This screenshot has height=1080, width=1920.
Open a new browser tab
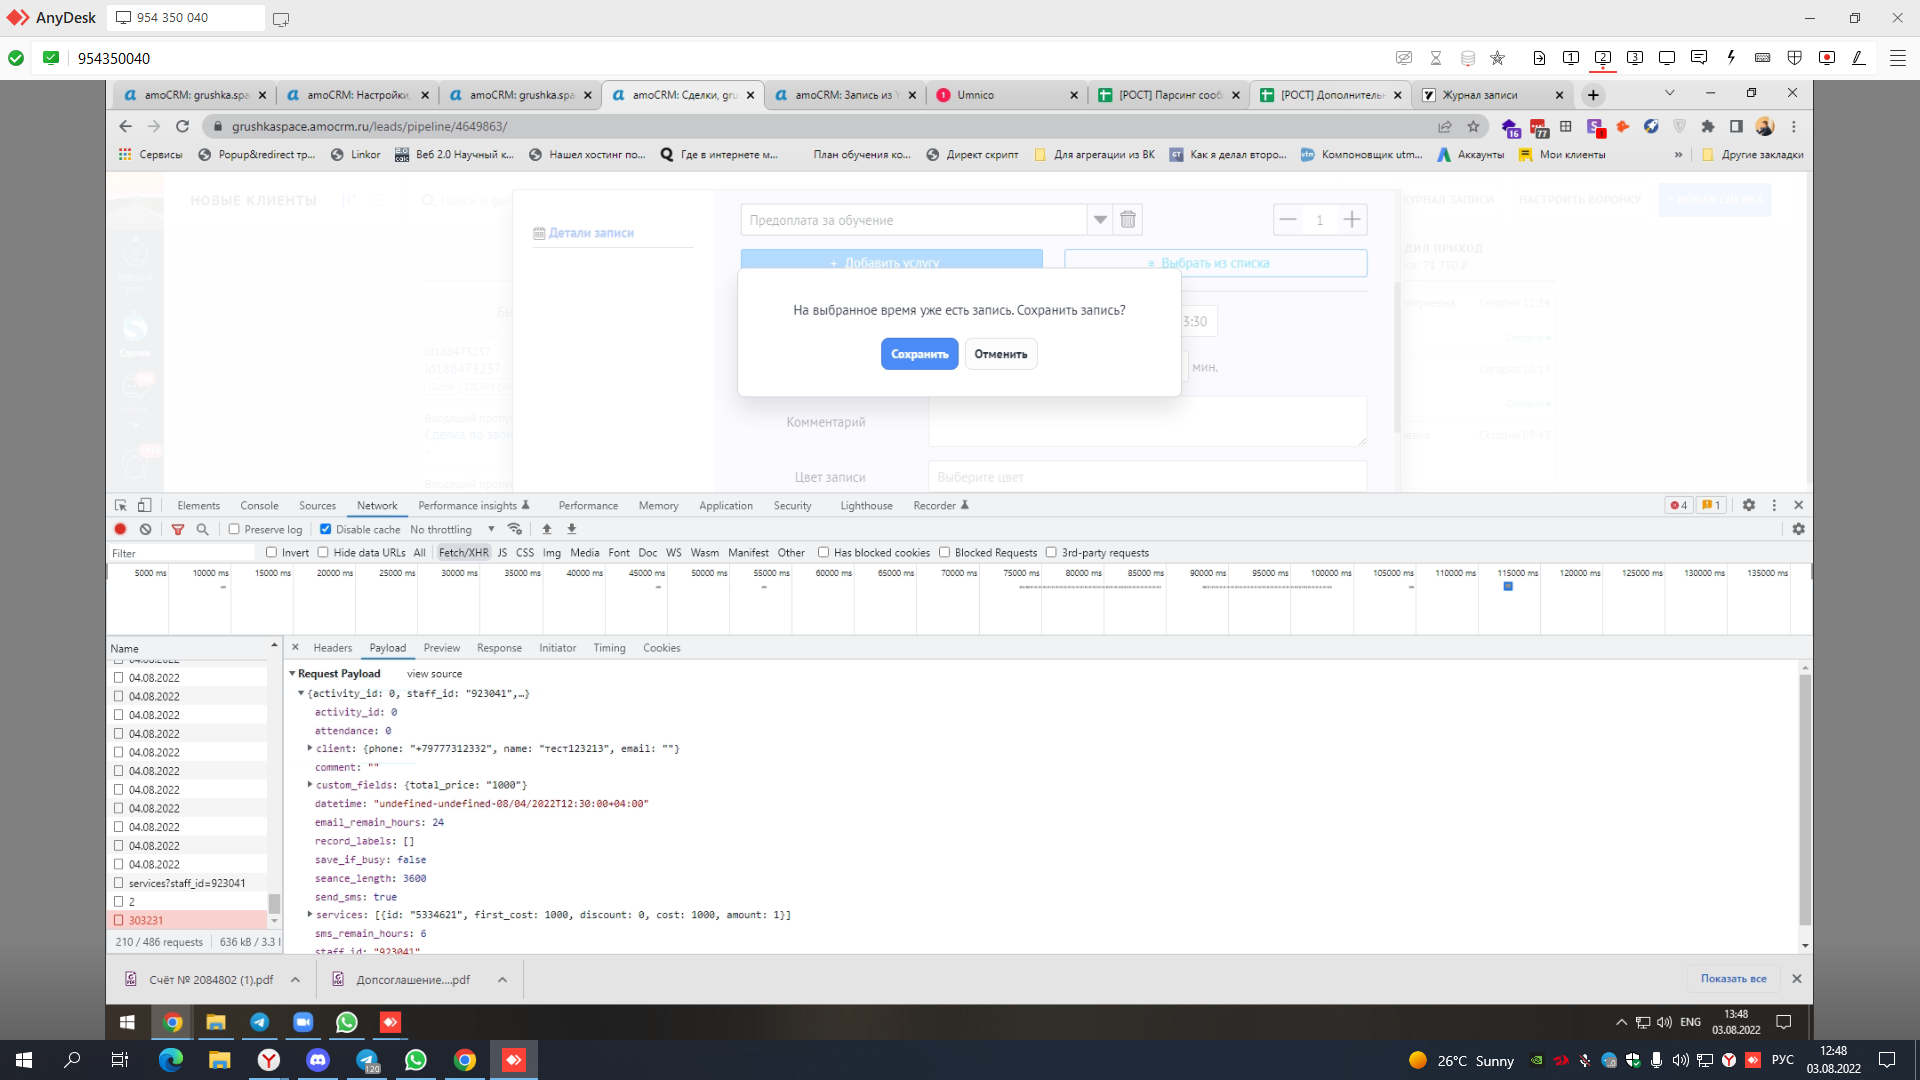click(x=1593, y=95)
